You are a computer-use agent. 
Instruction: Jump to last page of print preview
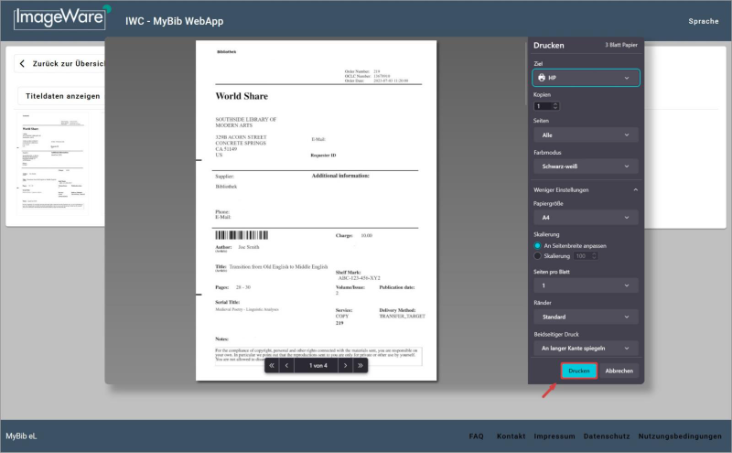click(360, 366)
